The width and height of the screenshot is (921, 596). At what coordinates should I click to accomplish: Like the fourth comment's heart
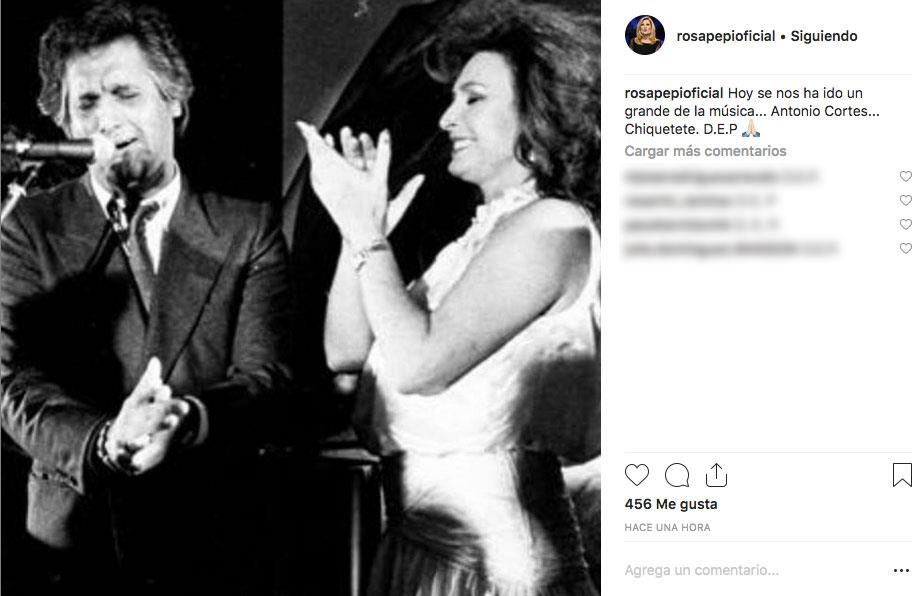[906, 249]
